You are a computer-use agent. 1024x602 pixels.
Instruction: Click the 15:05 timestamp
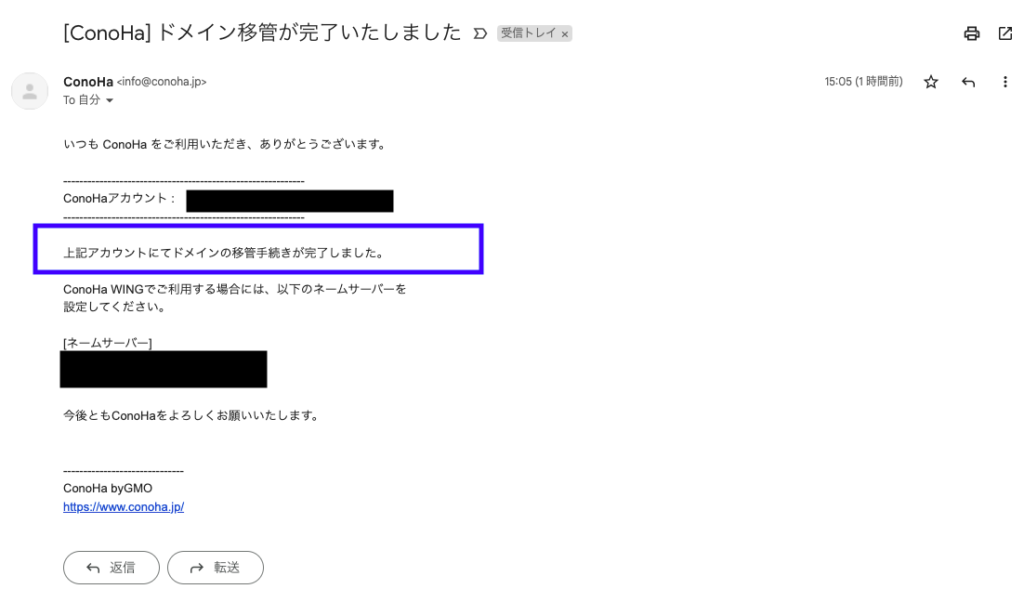pos(863,82)
